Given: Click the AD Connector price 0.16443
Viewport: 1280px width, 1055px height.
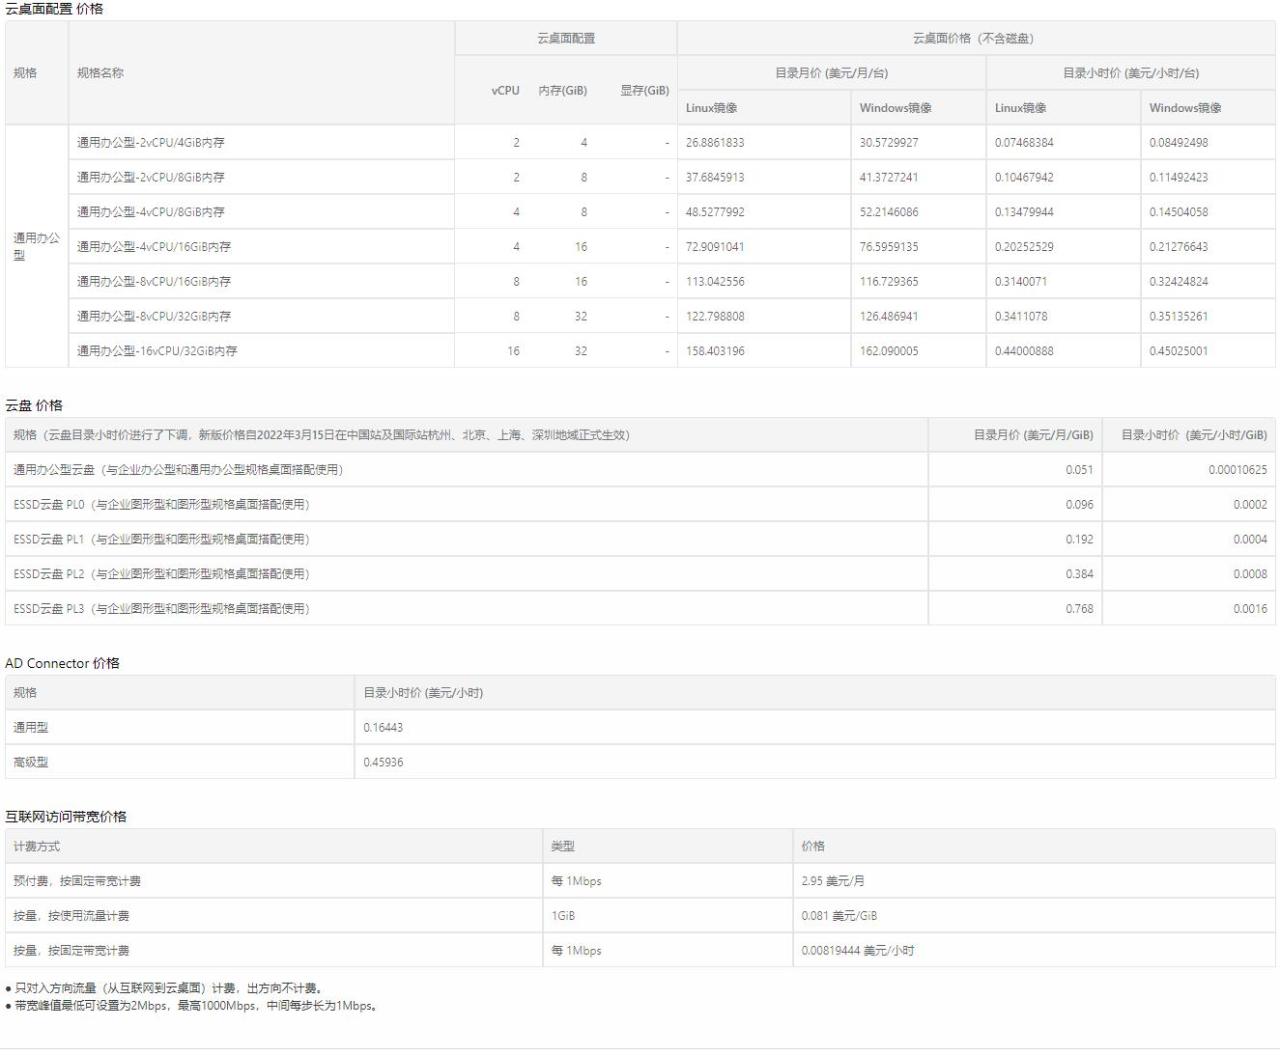Looking at the screenshot, I should pos(383,728).
